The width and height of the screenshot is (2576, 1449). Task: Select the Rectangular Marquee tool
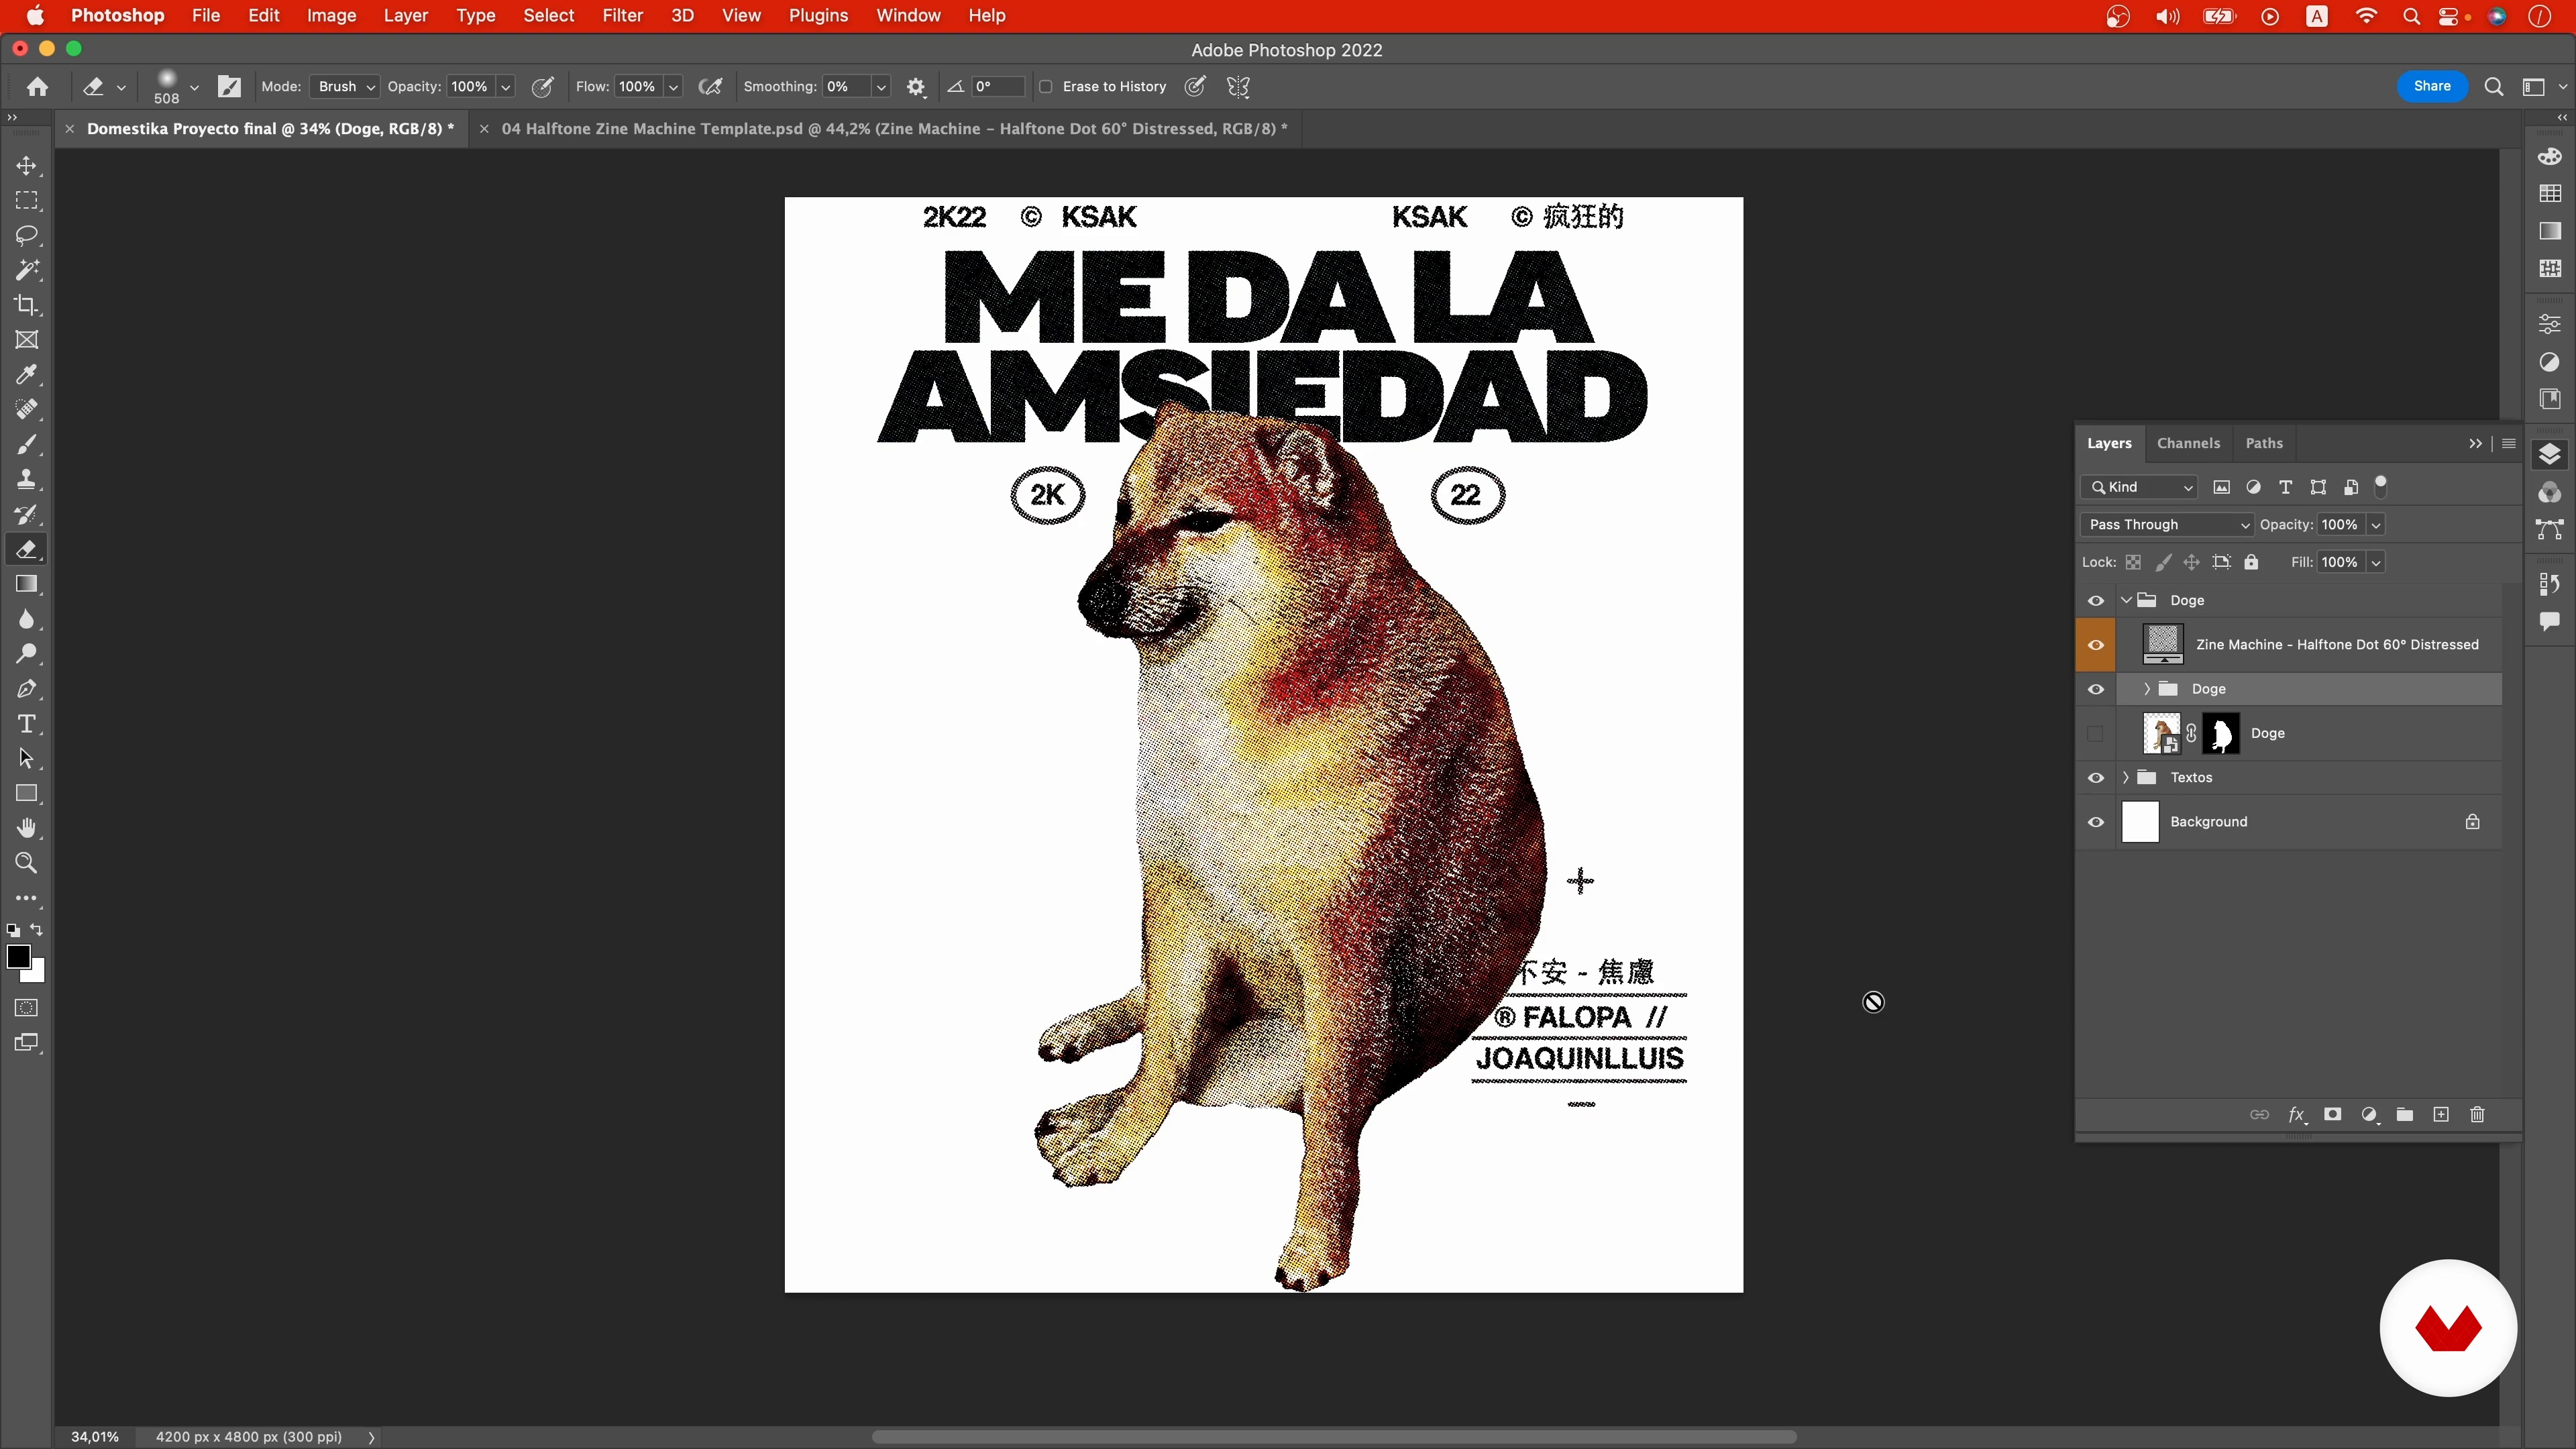27,200
